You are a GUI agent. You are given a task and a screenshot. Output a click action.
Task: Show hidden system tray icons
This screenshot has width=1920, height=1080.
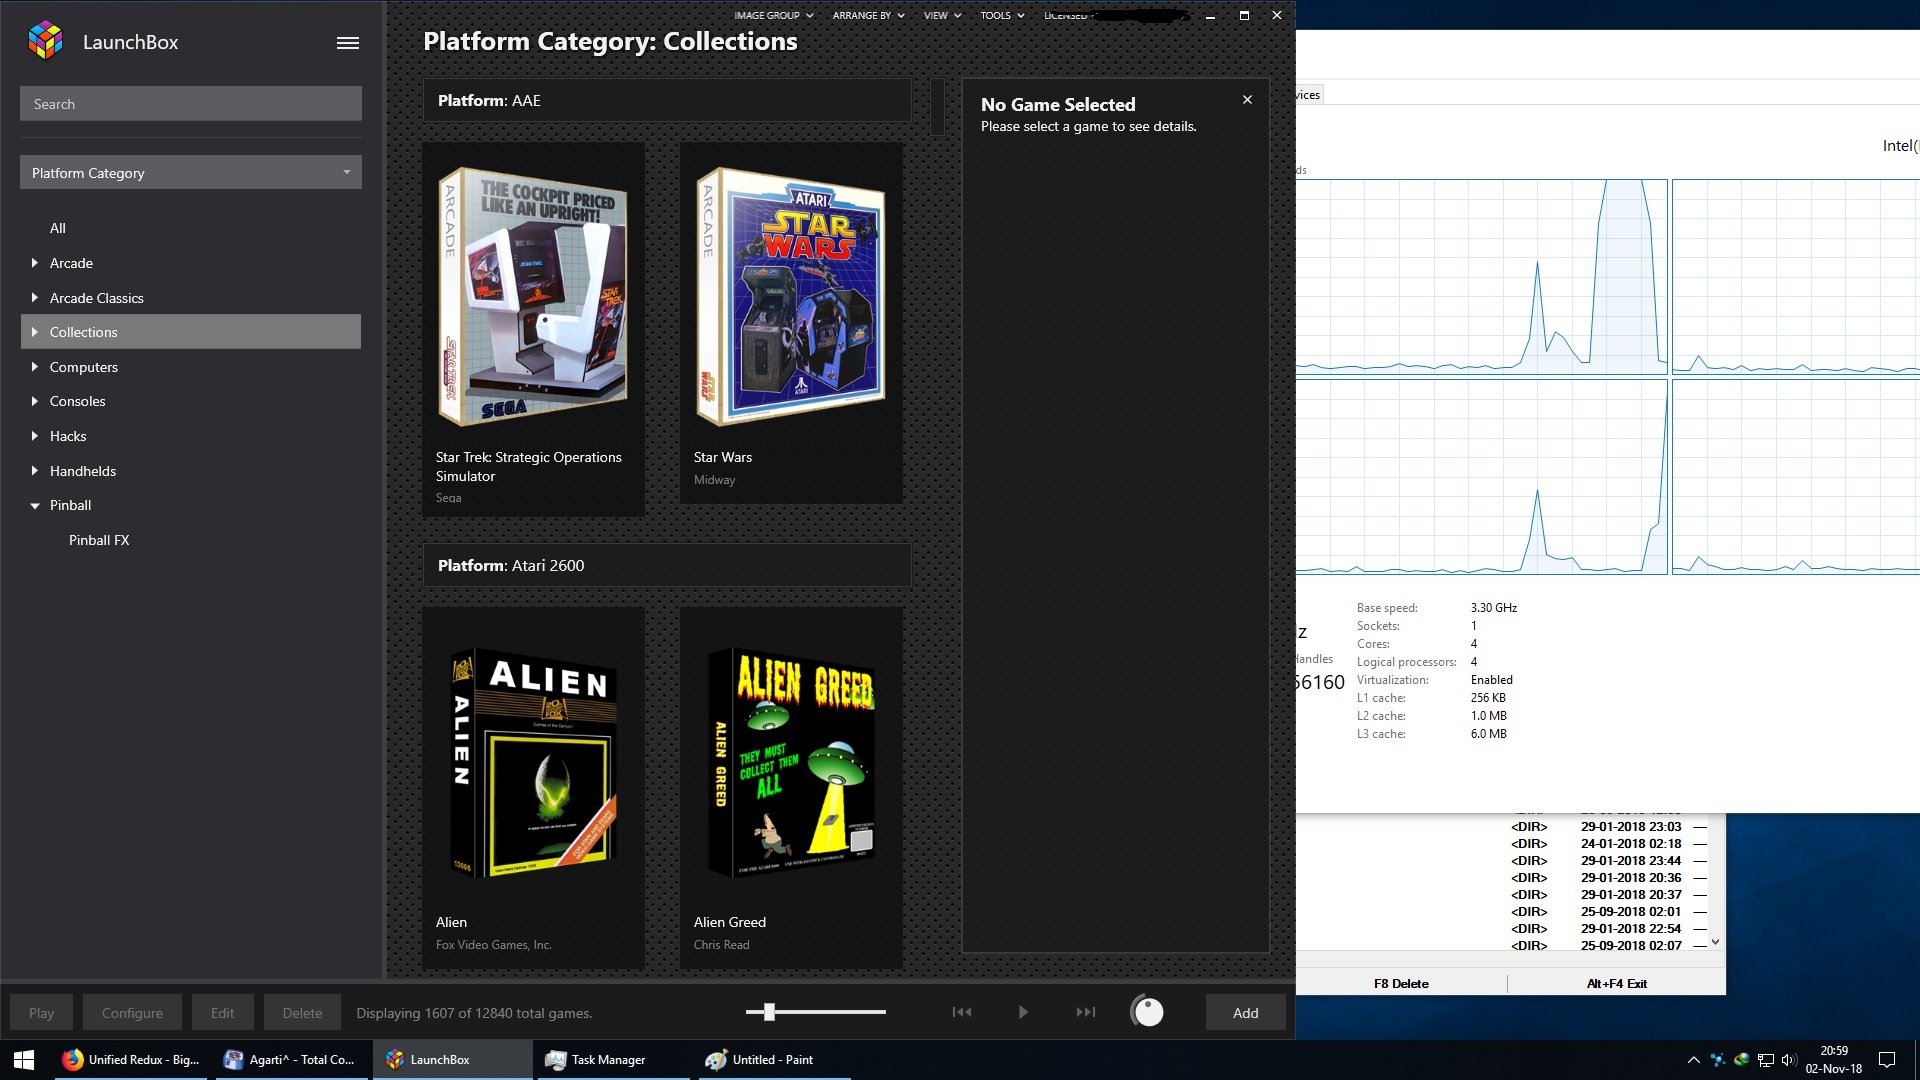1693,1060
